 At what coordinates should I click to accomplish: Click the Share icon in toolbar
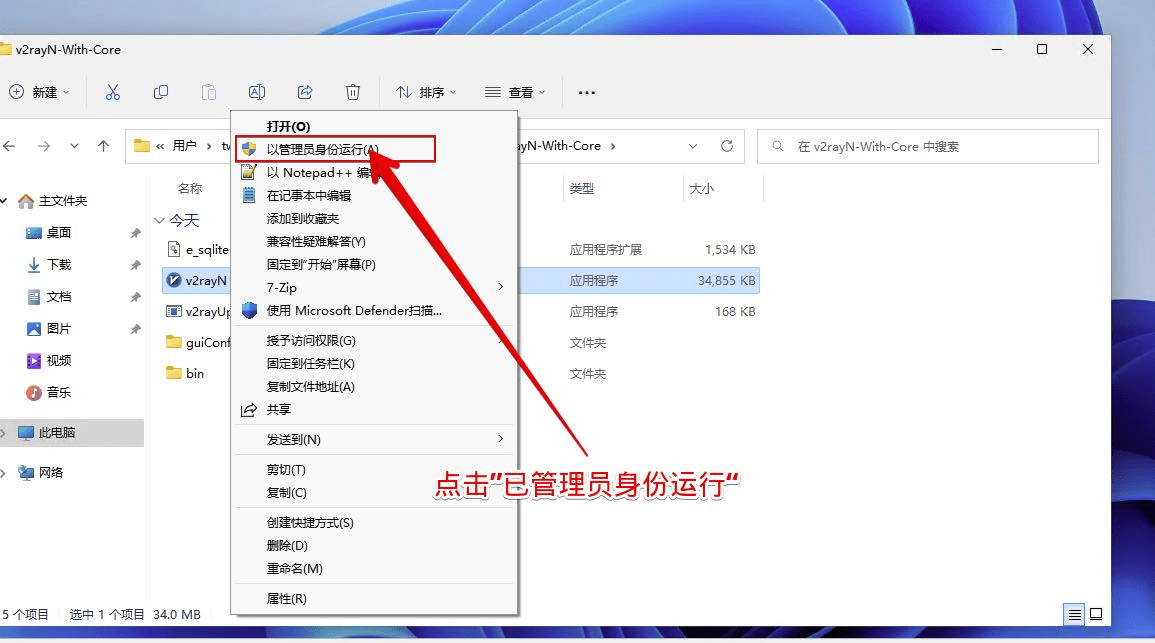[305, 92]
